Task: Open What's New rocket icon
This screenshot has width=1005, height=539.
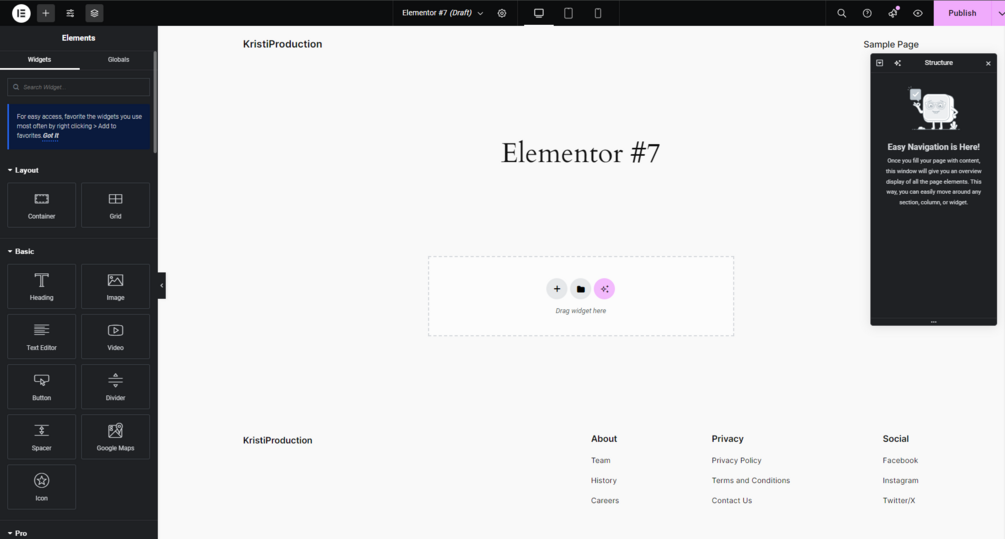Action: (x=893, y=13)
